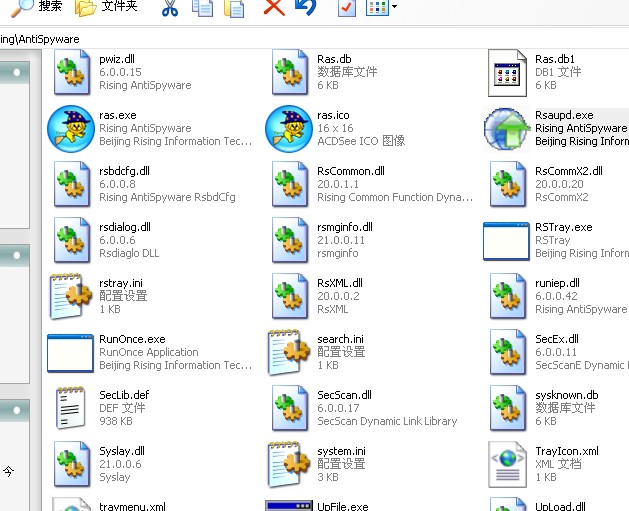Open the Folders view toolbar button

click(106, 7)
